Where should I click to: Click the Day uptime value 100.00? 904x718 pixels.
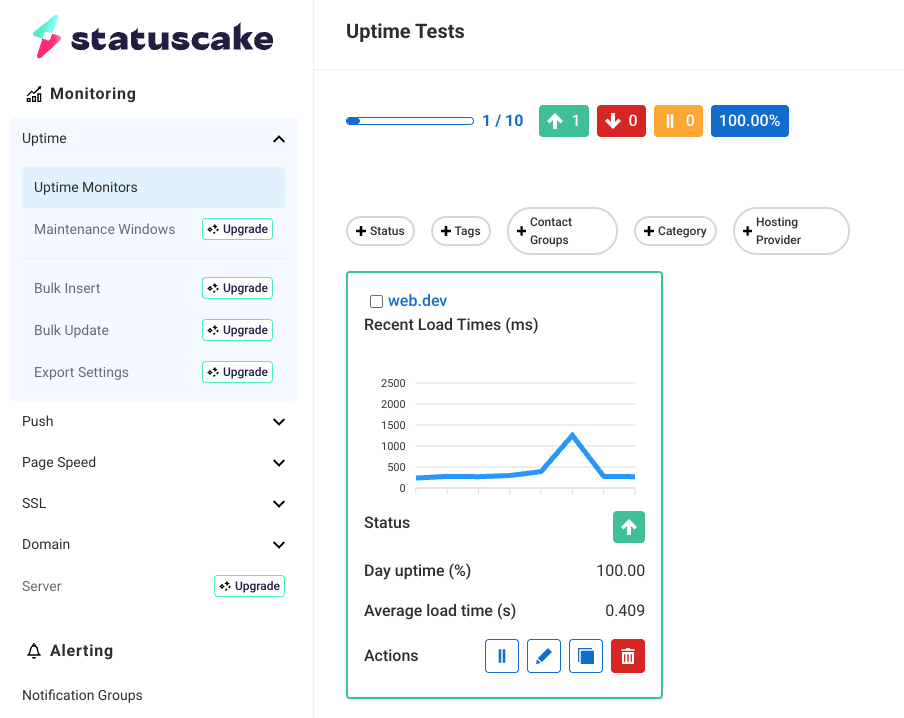point(620,570)
